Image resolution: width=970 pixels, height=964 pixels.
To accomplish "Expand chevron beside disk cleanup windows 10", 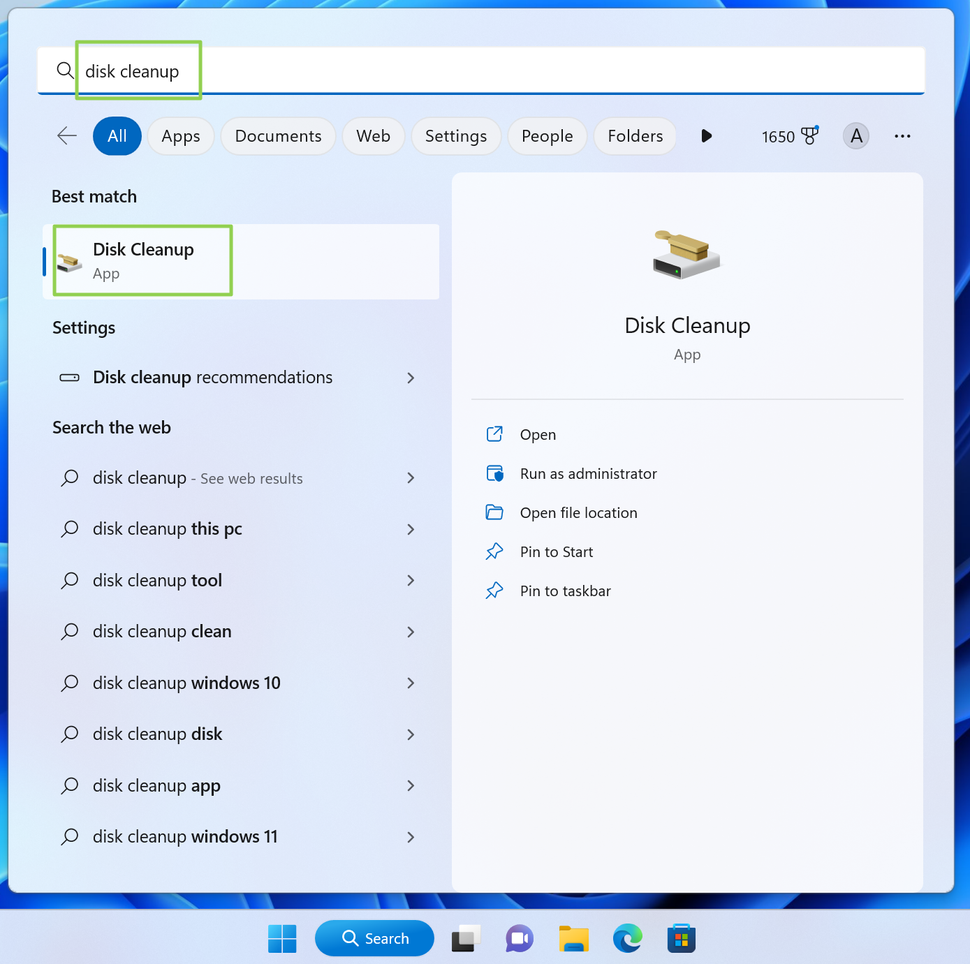I will point(411,683).
